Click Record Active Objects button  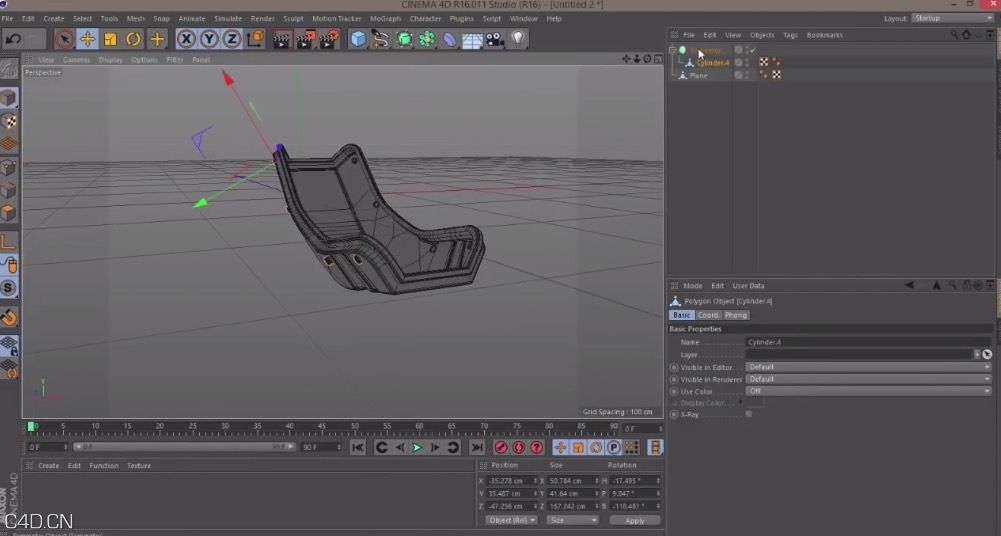(500, 447)
